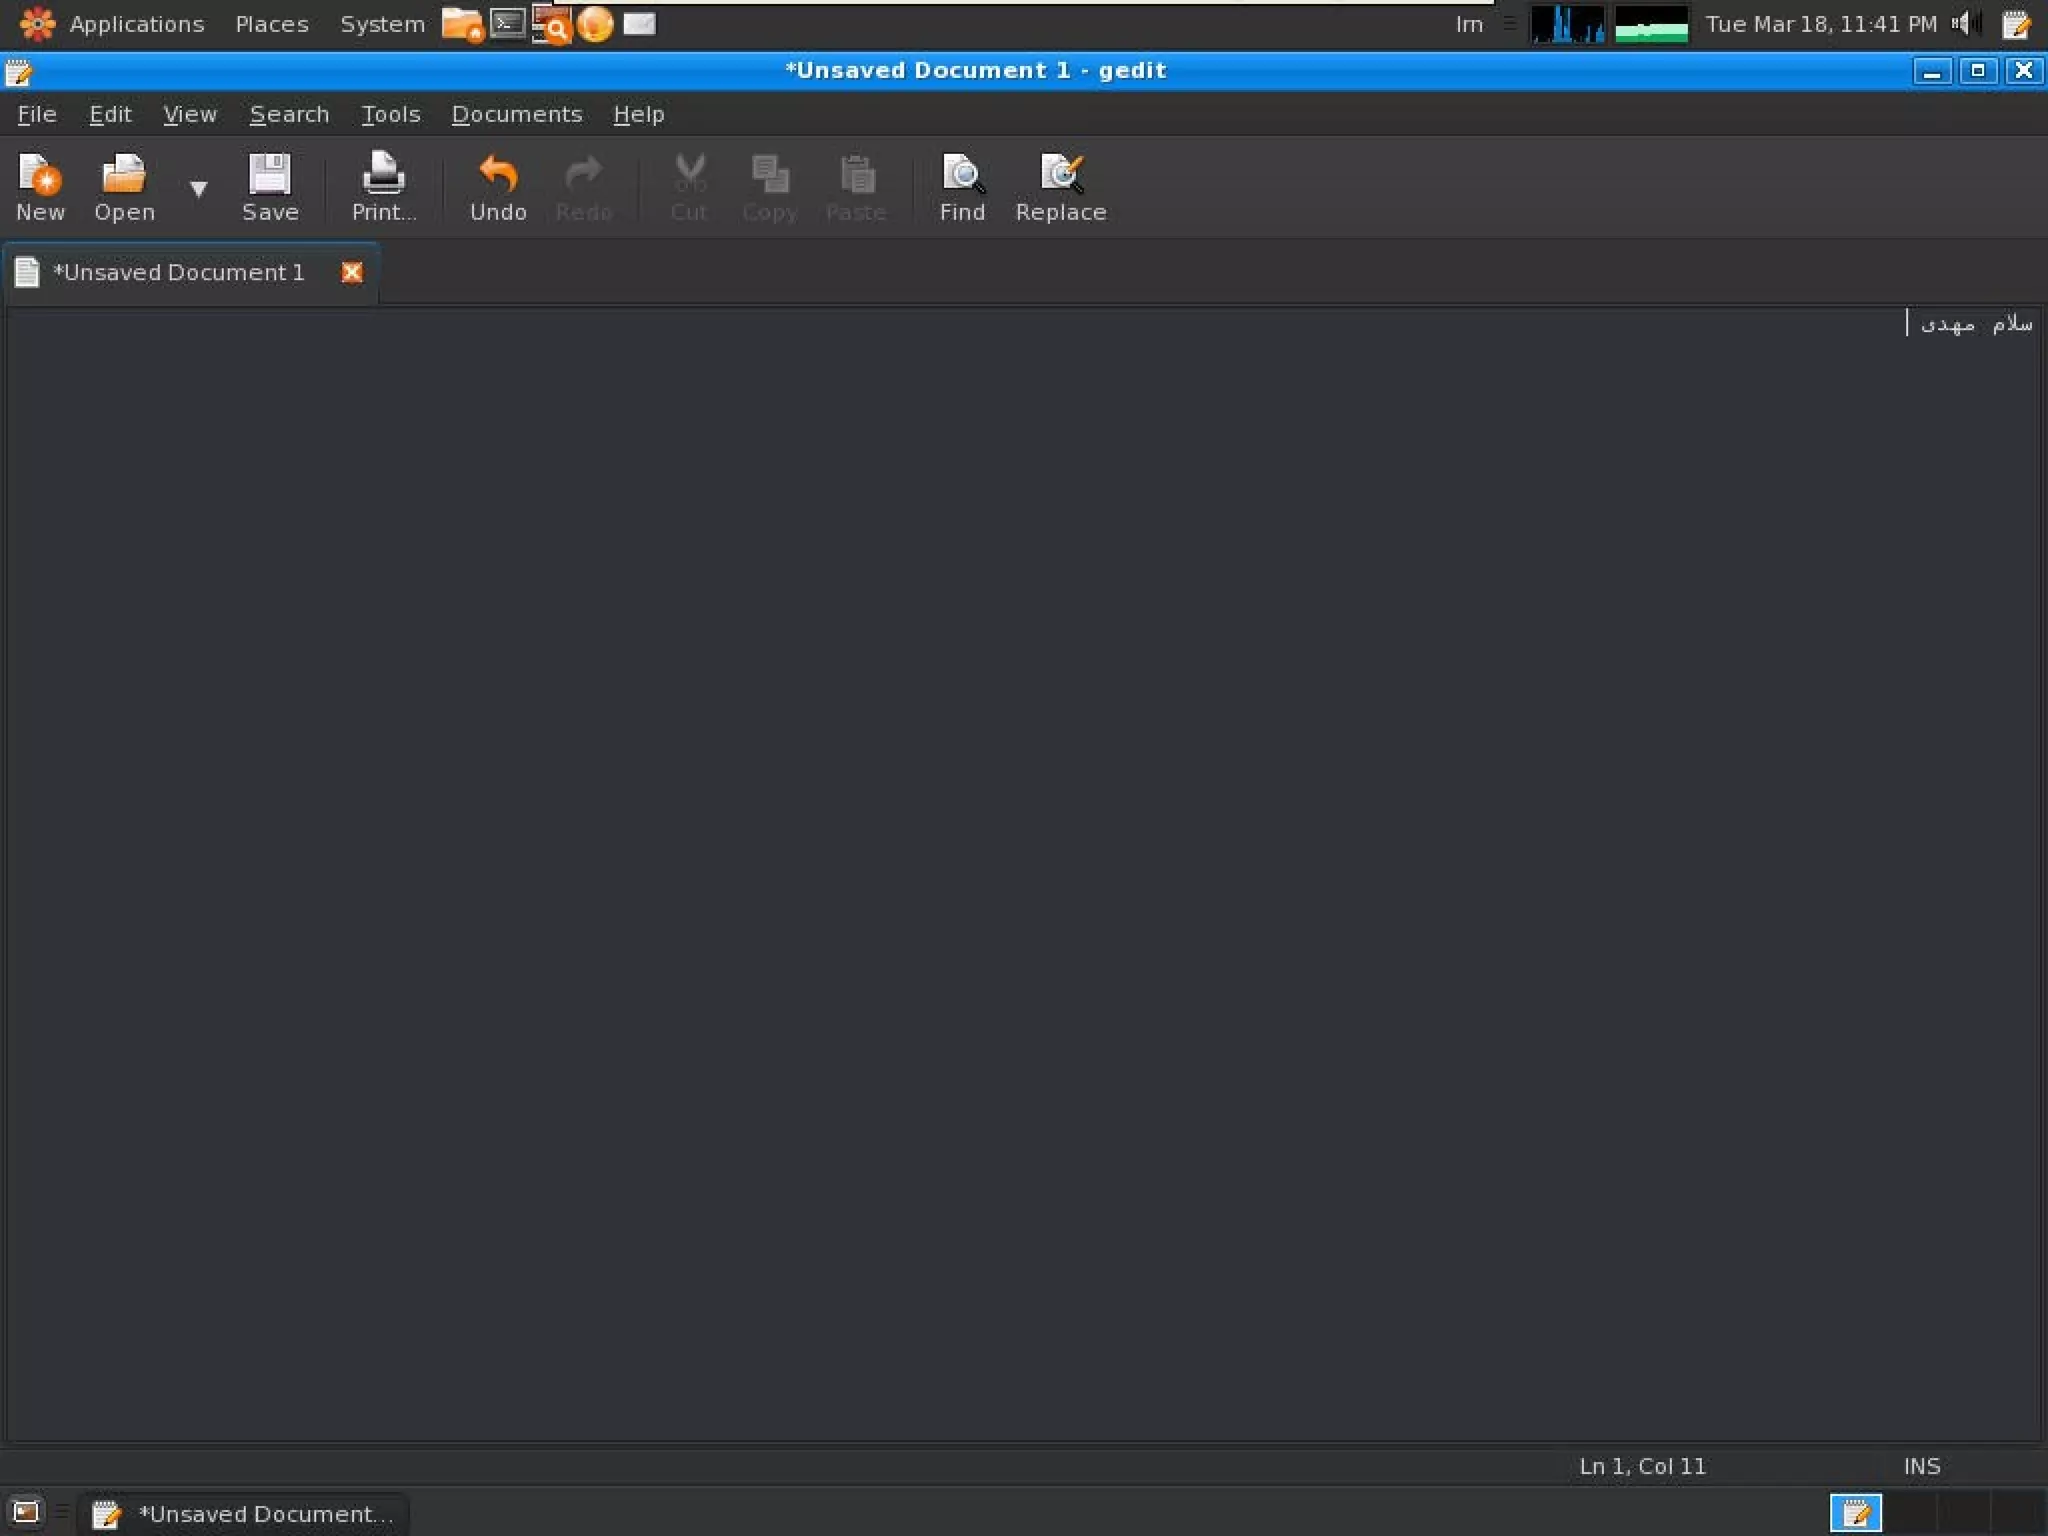Toggle the INS insert mode indicator
The image size is (2048, 1536).
1921,1466
